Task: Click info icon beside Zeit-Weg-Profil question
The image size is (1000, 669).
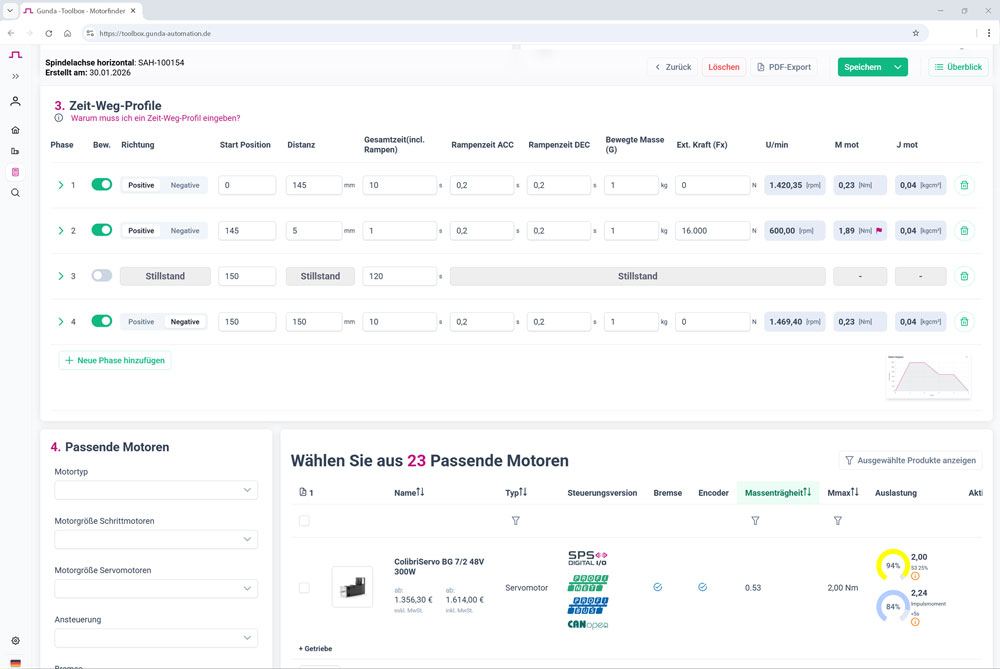Action: coord(59,118)
